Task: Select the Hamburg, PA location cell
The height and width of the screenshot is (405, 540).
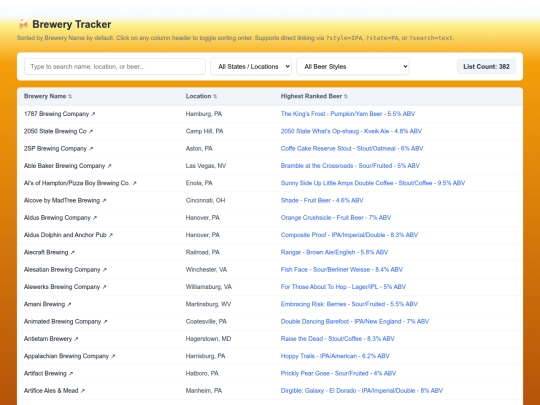Action: [204, 114]
